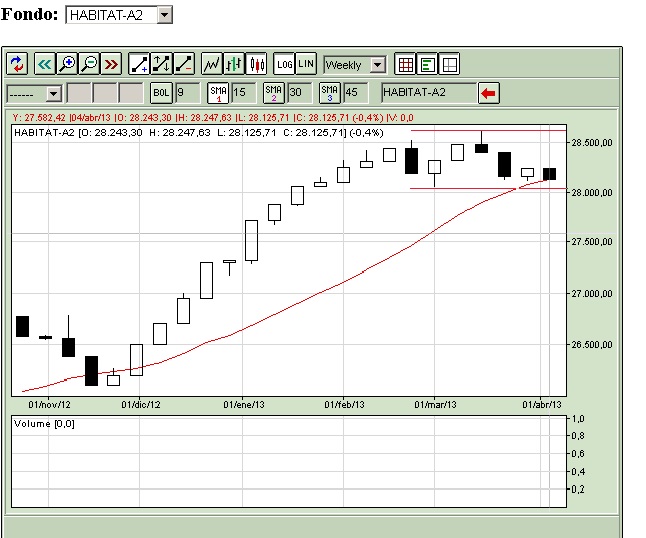Click the third empty indicator parameter box

(x=131, y=93)
